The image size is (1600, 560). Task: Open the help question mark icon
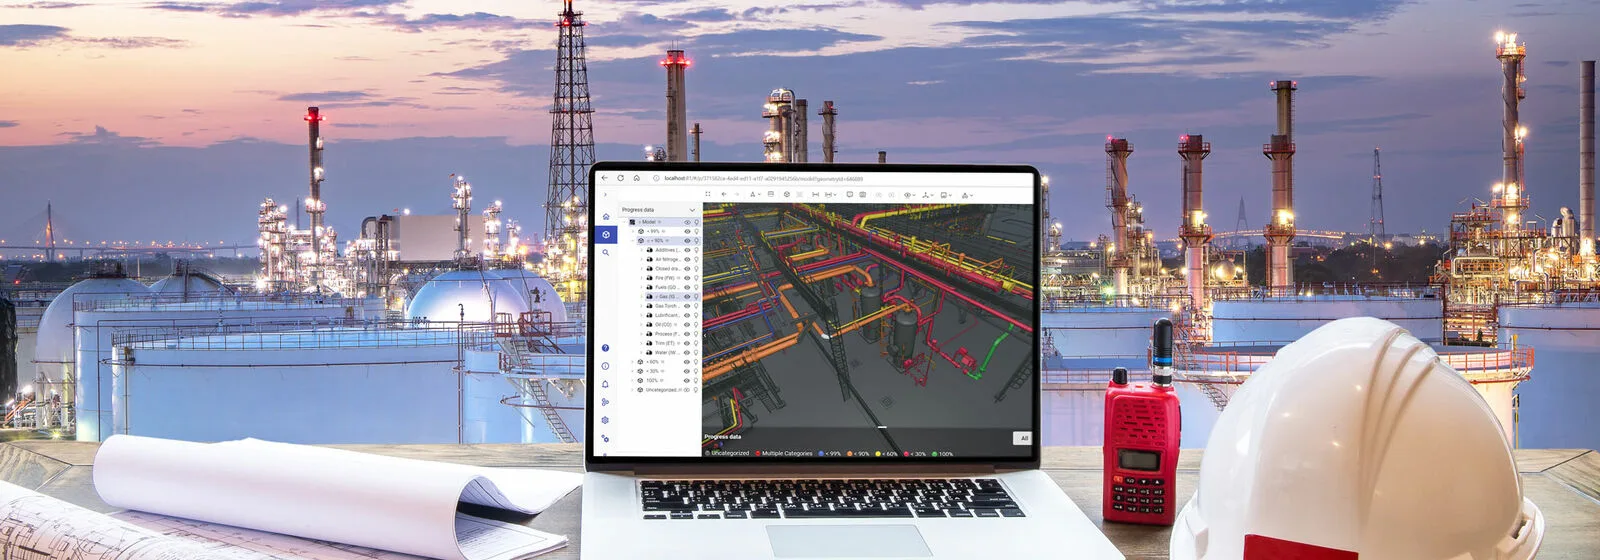pyautogui.click(x=605, y=348)
